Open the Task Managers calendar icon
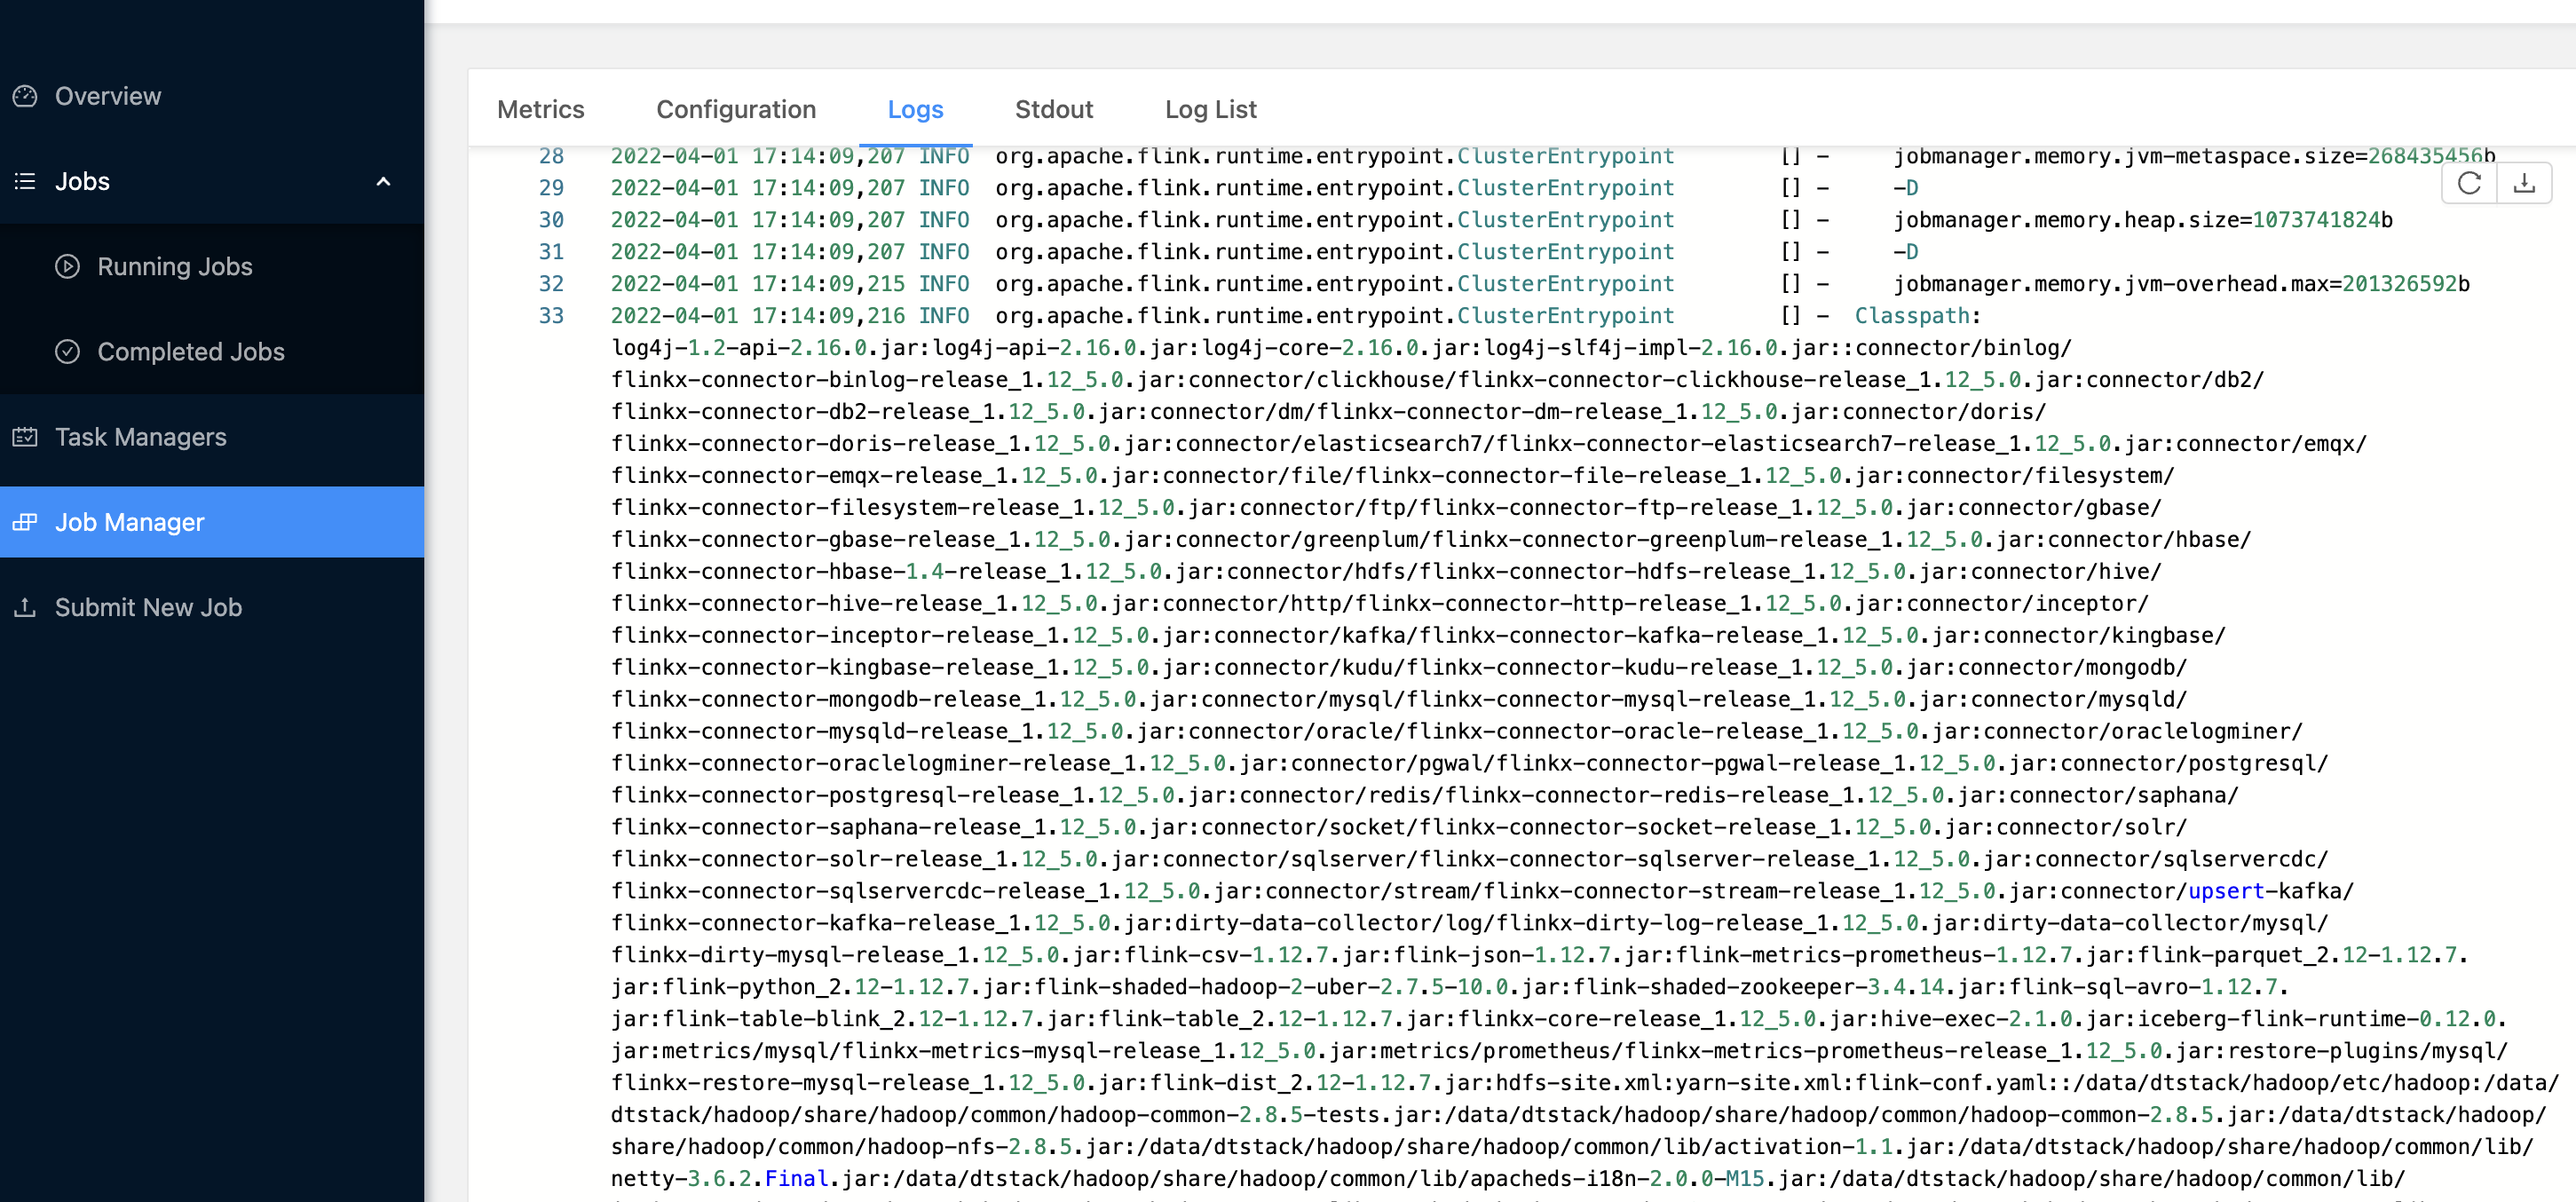 pos(26,436)
